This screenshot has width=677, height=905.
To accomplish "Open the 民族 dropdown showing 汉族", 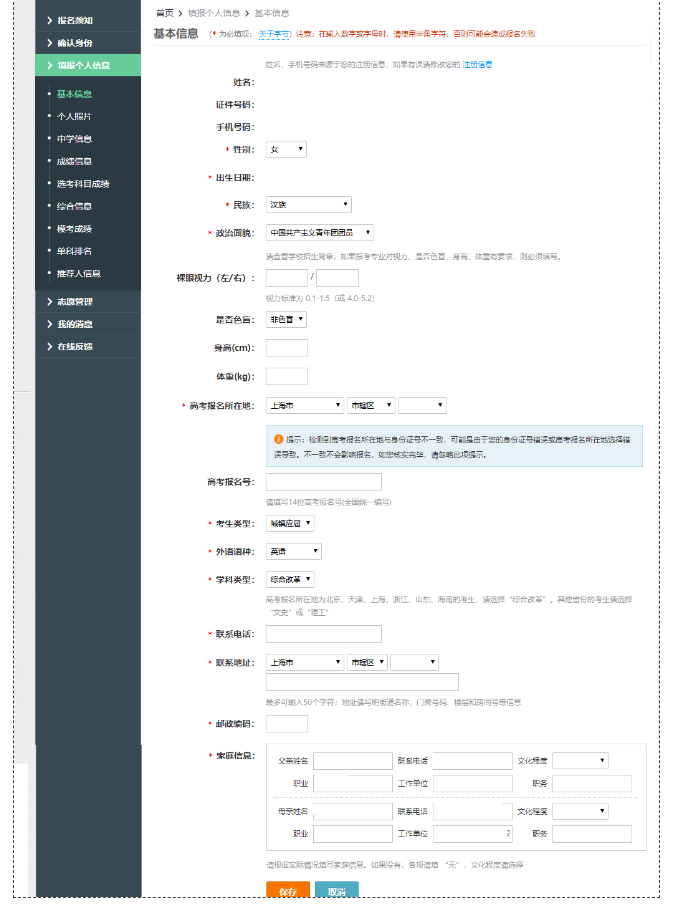I will coord(308,205).
